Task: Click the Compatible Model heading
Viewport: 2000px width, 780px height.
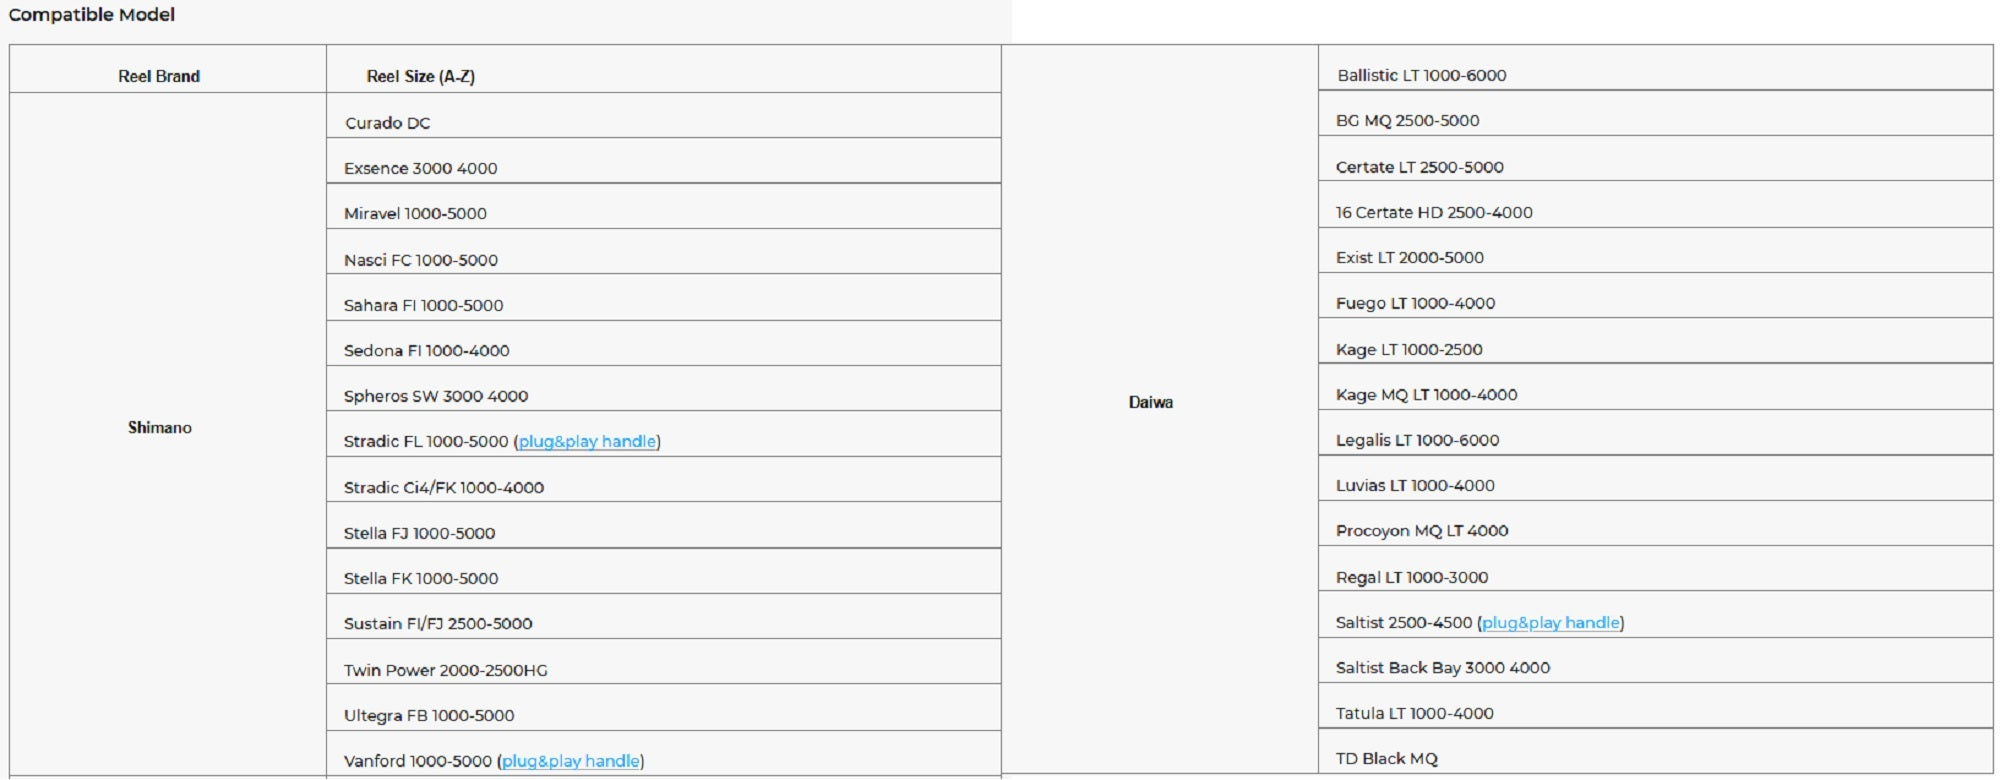Action: click(92, 15)
